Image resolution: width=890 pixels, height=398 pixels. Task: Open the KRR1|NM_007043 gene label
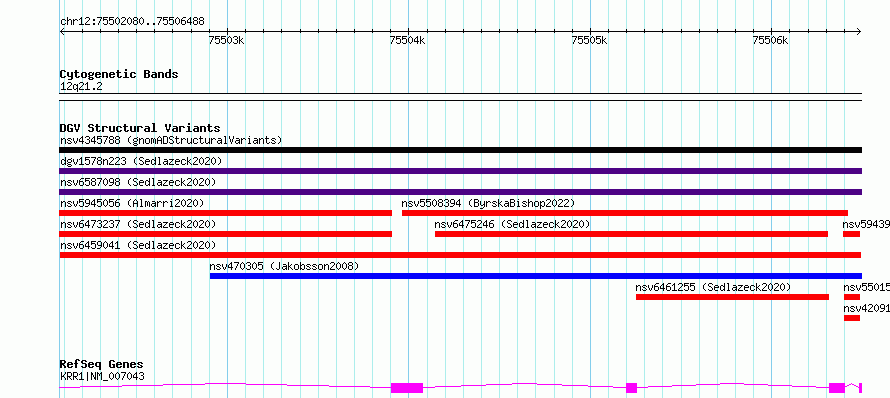tap(102, 376)
